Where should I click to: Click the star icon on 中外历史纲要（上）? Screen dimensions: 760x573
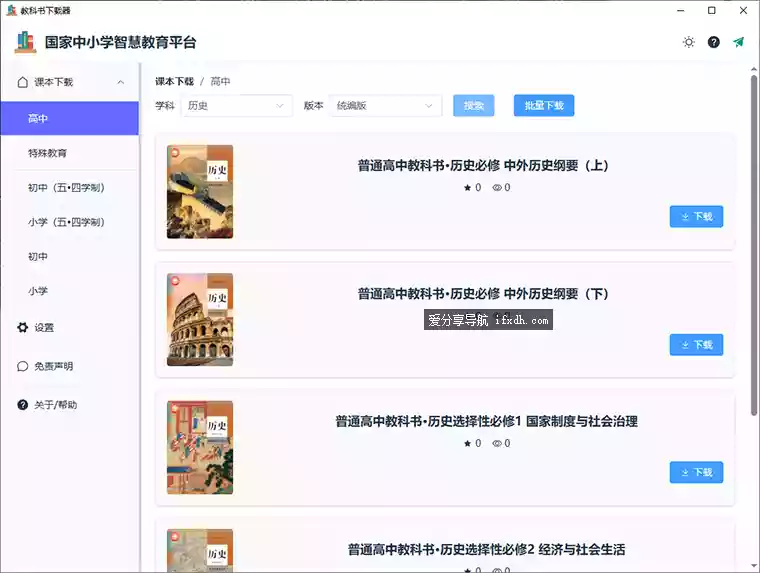(x=467, y=187)
